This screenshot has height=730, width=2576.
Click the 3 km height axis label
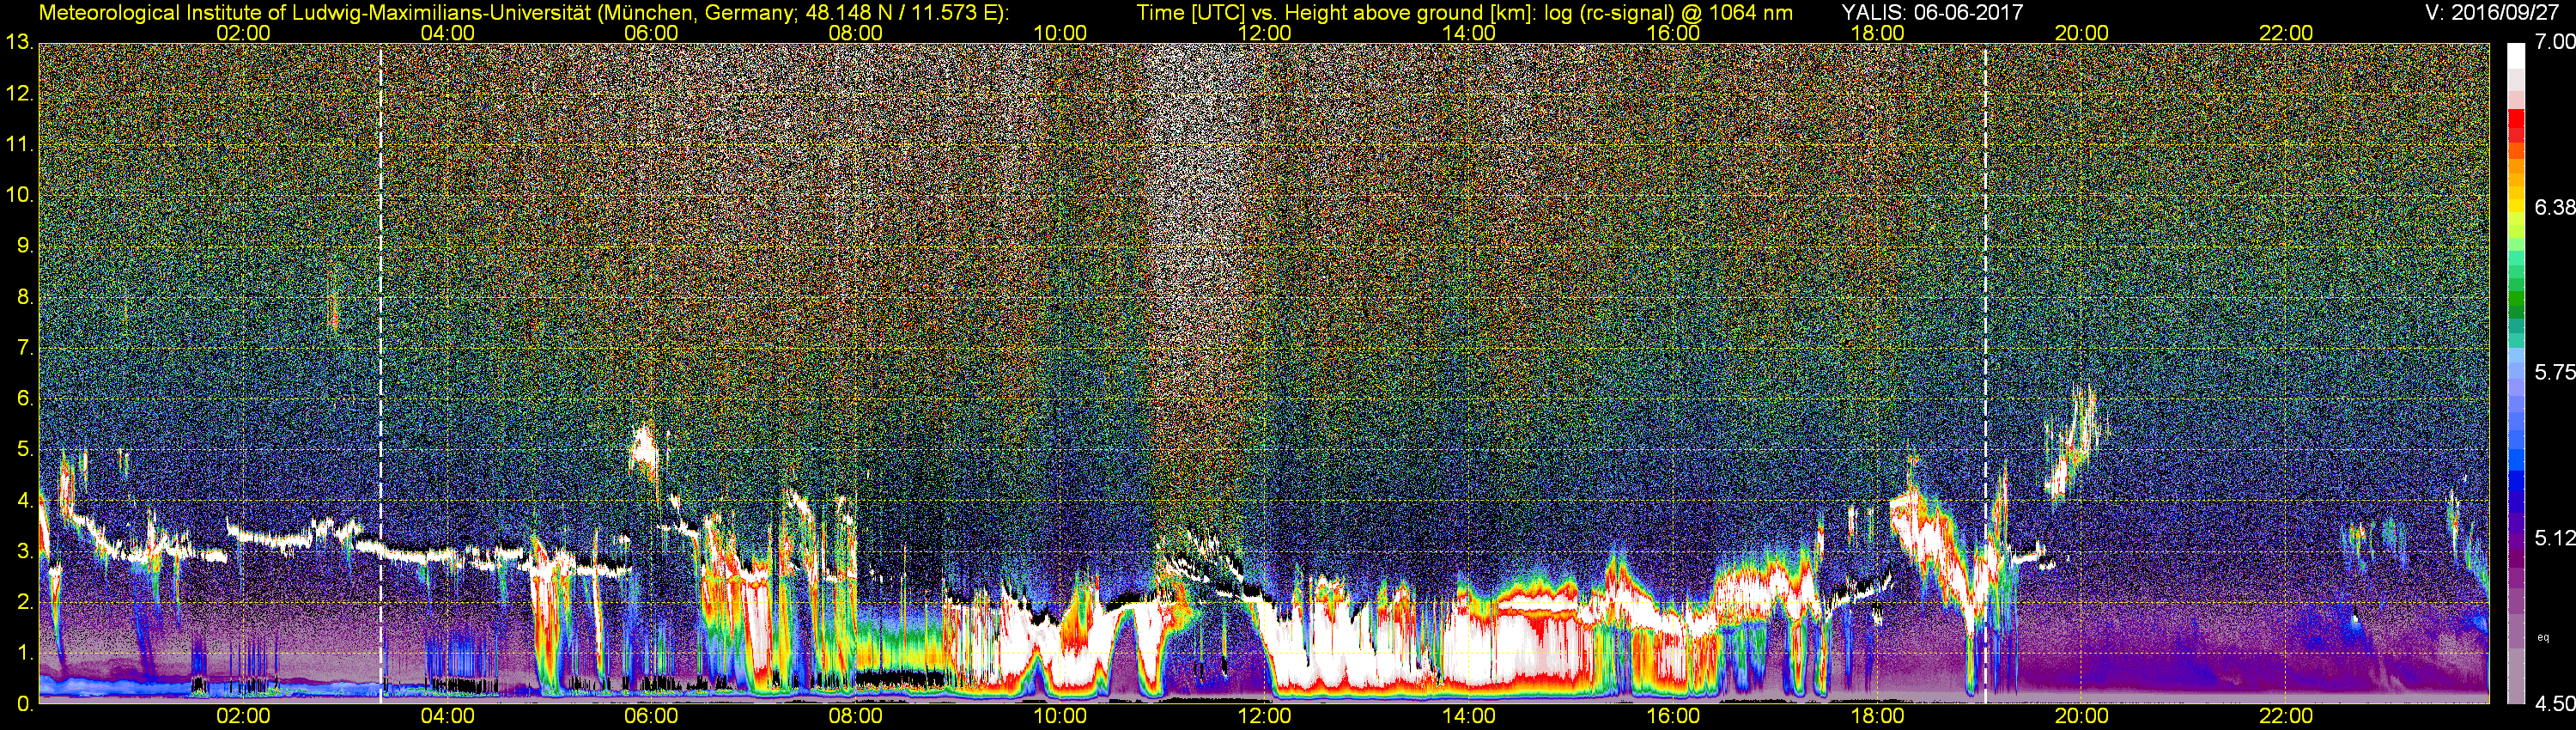[25, 552]
